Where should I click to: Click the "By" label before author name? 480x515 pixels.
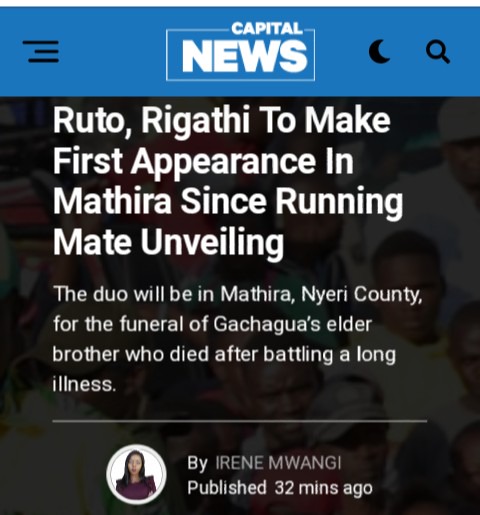197,463
